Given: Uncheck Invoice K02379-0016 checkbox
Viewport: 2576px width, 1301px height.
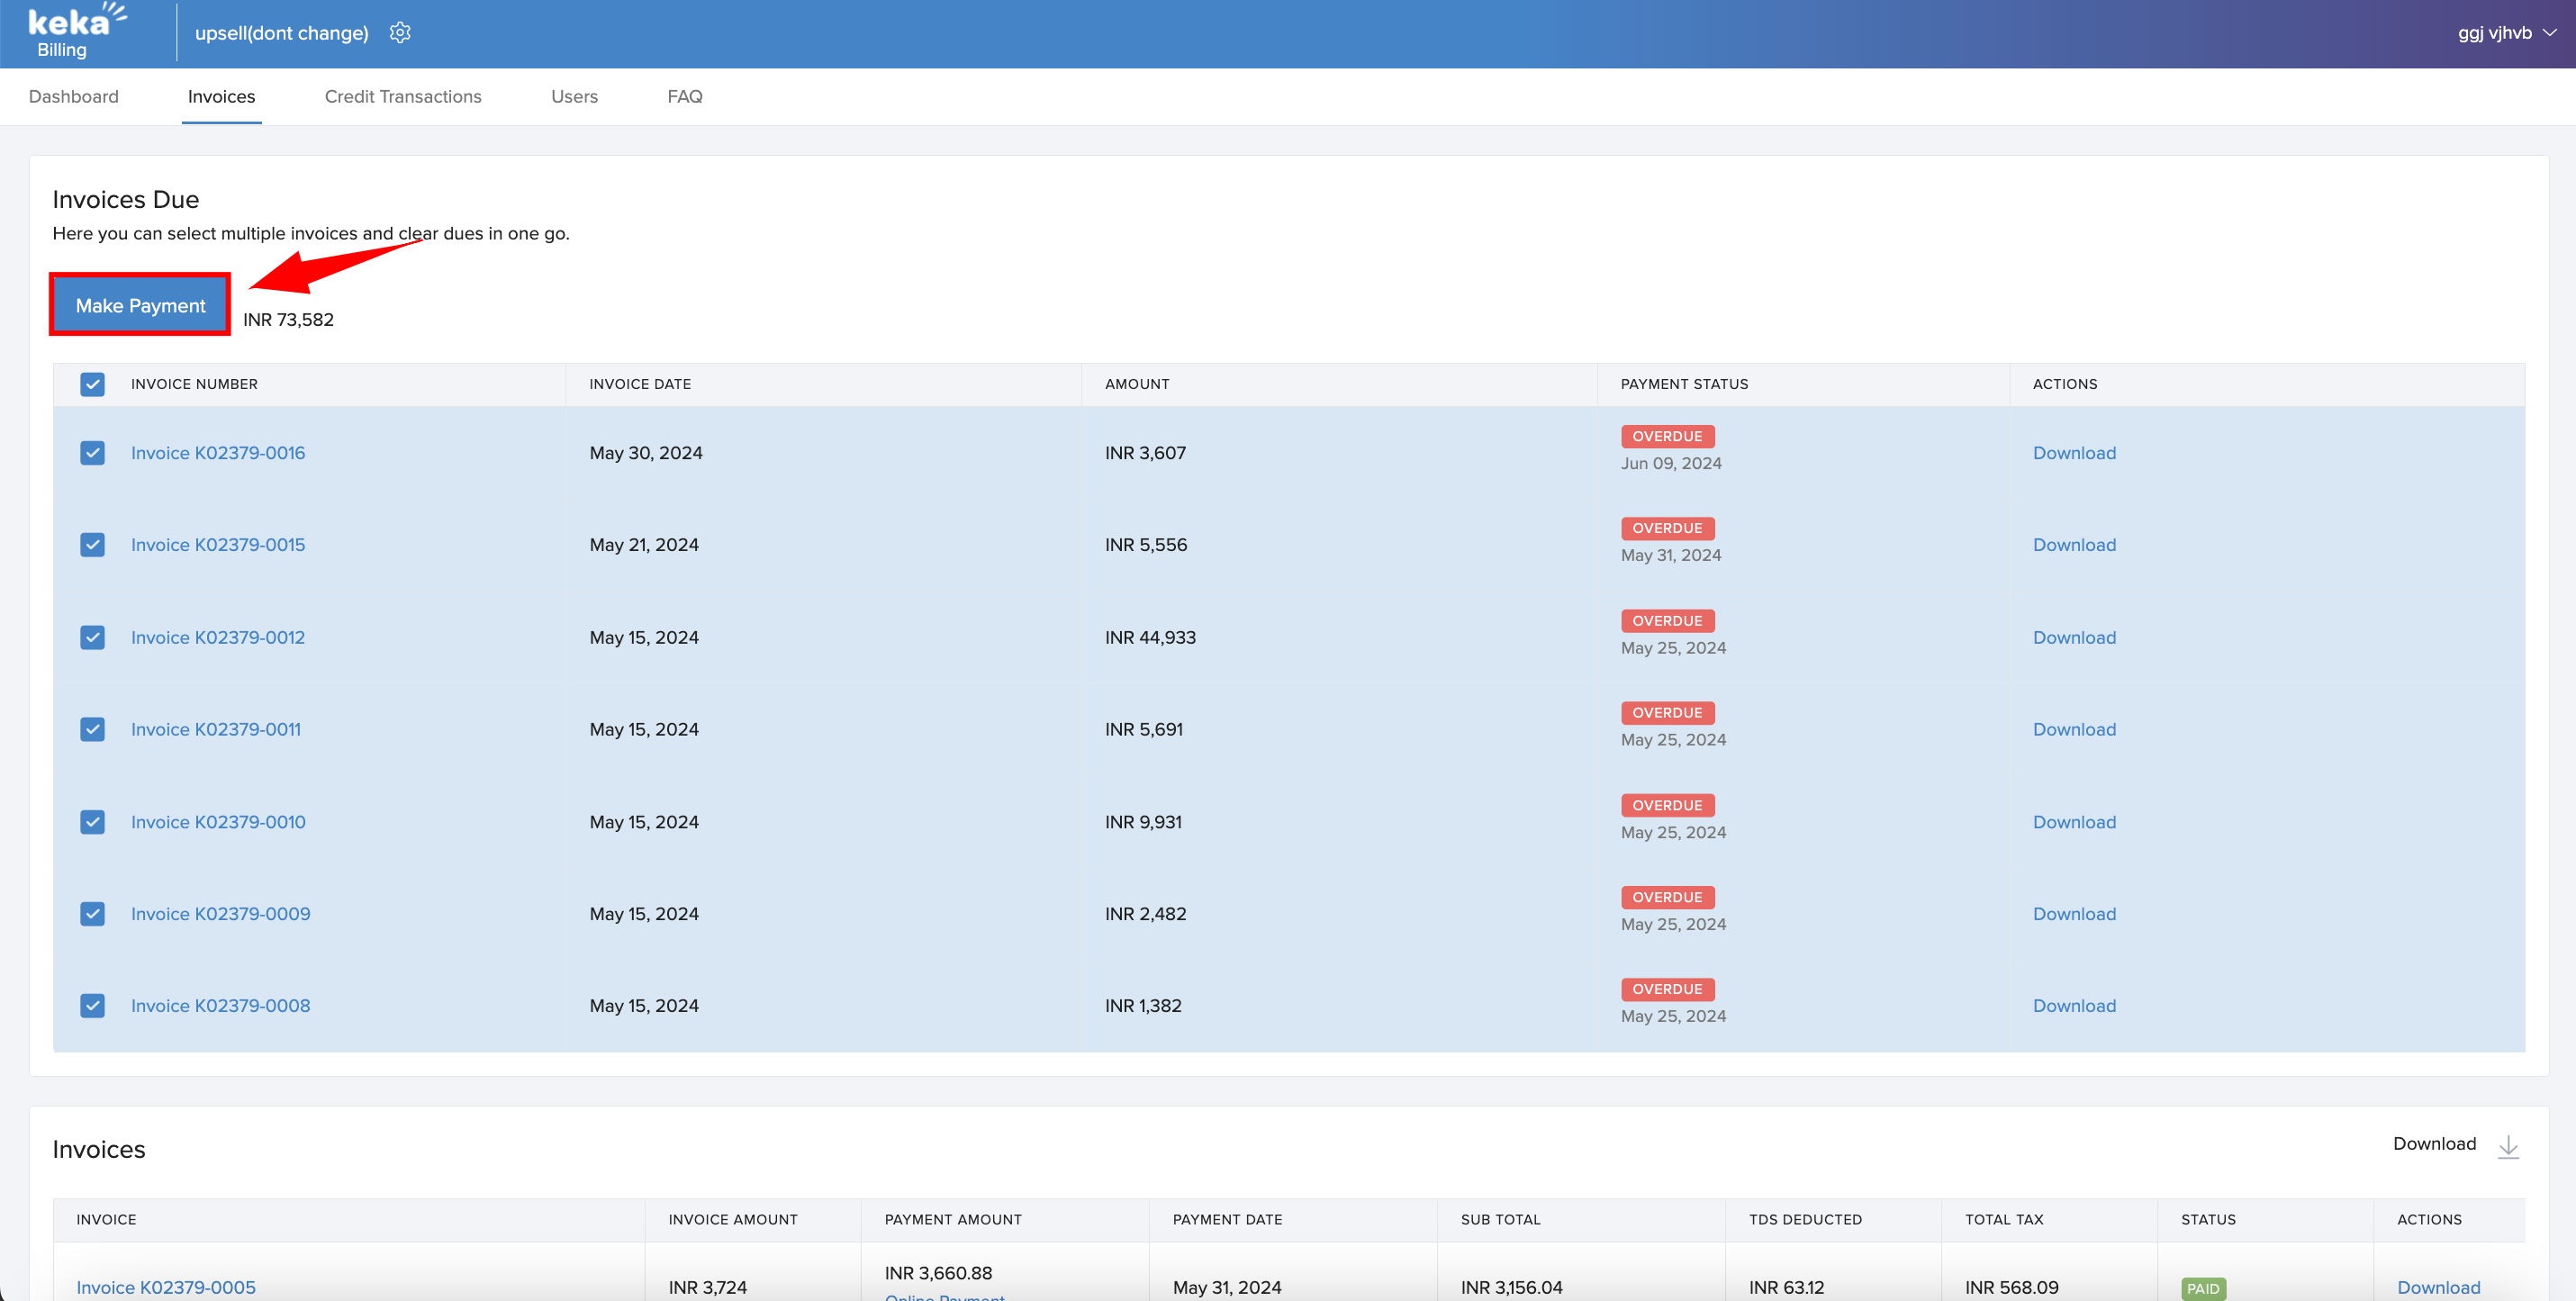Looking at the screenshot, I should [x=92, y=453].
